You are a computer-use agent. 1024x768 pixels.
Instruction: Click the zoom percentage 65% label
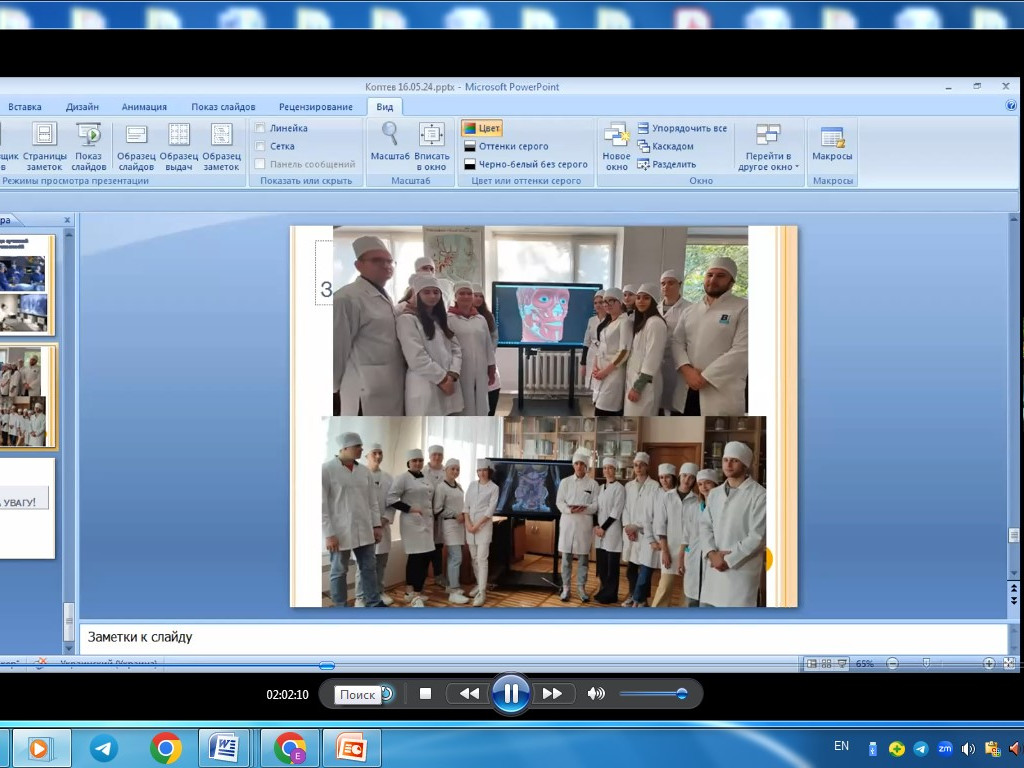coord(865,664)
